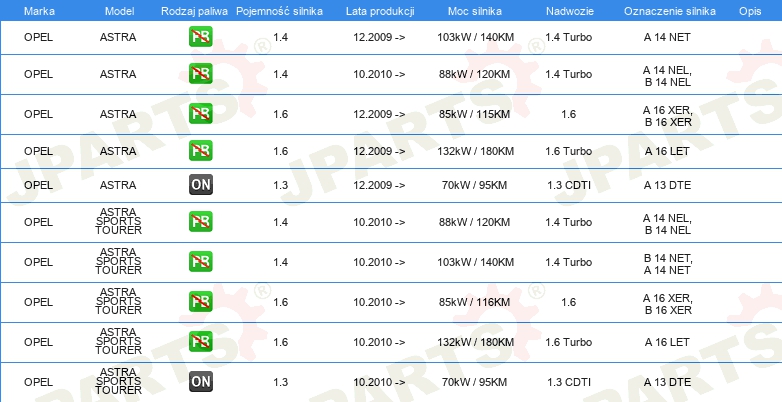Screen dimensions: 782x402
Task: Click PB fuel icon for Sports Tourer 88kW/120KM
Action: tap(201, 222)
